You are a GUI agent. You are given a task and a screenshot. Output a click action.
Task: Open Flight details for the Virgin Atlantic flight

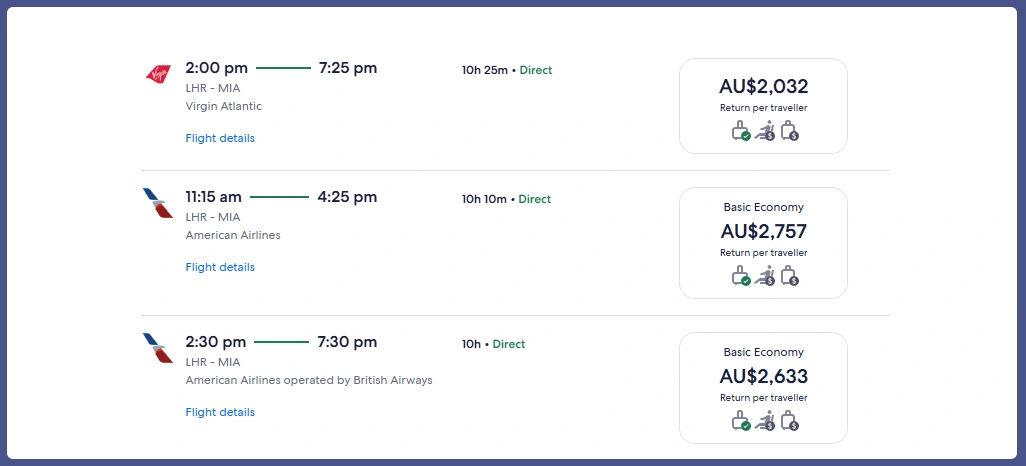220,138
